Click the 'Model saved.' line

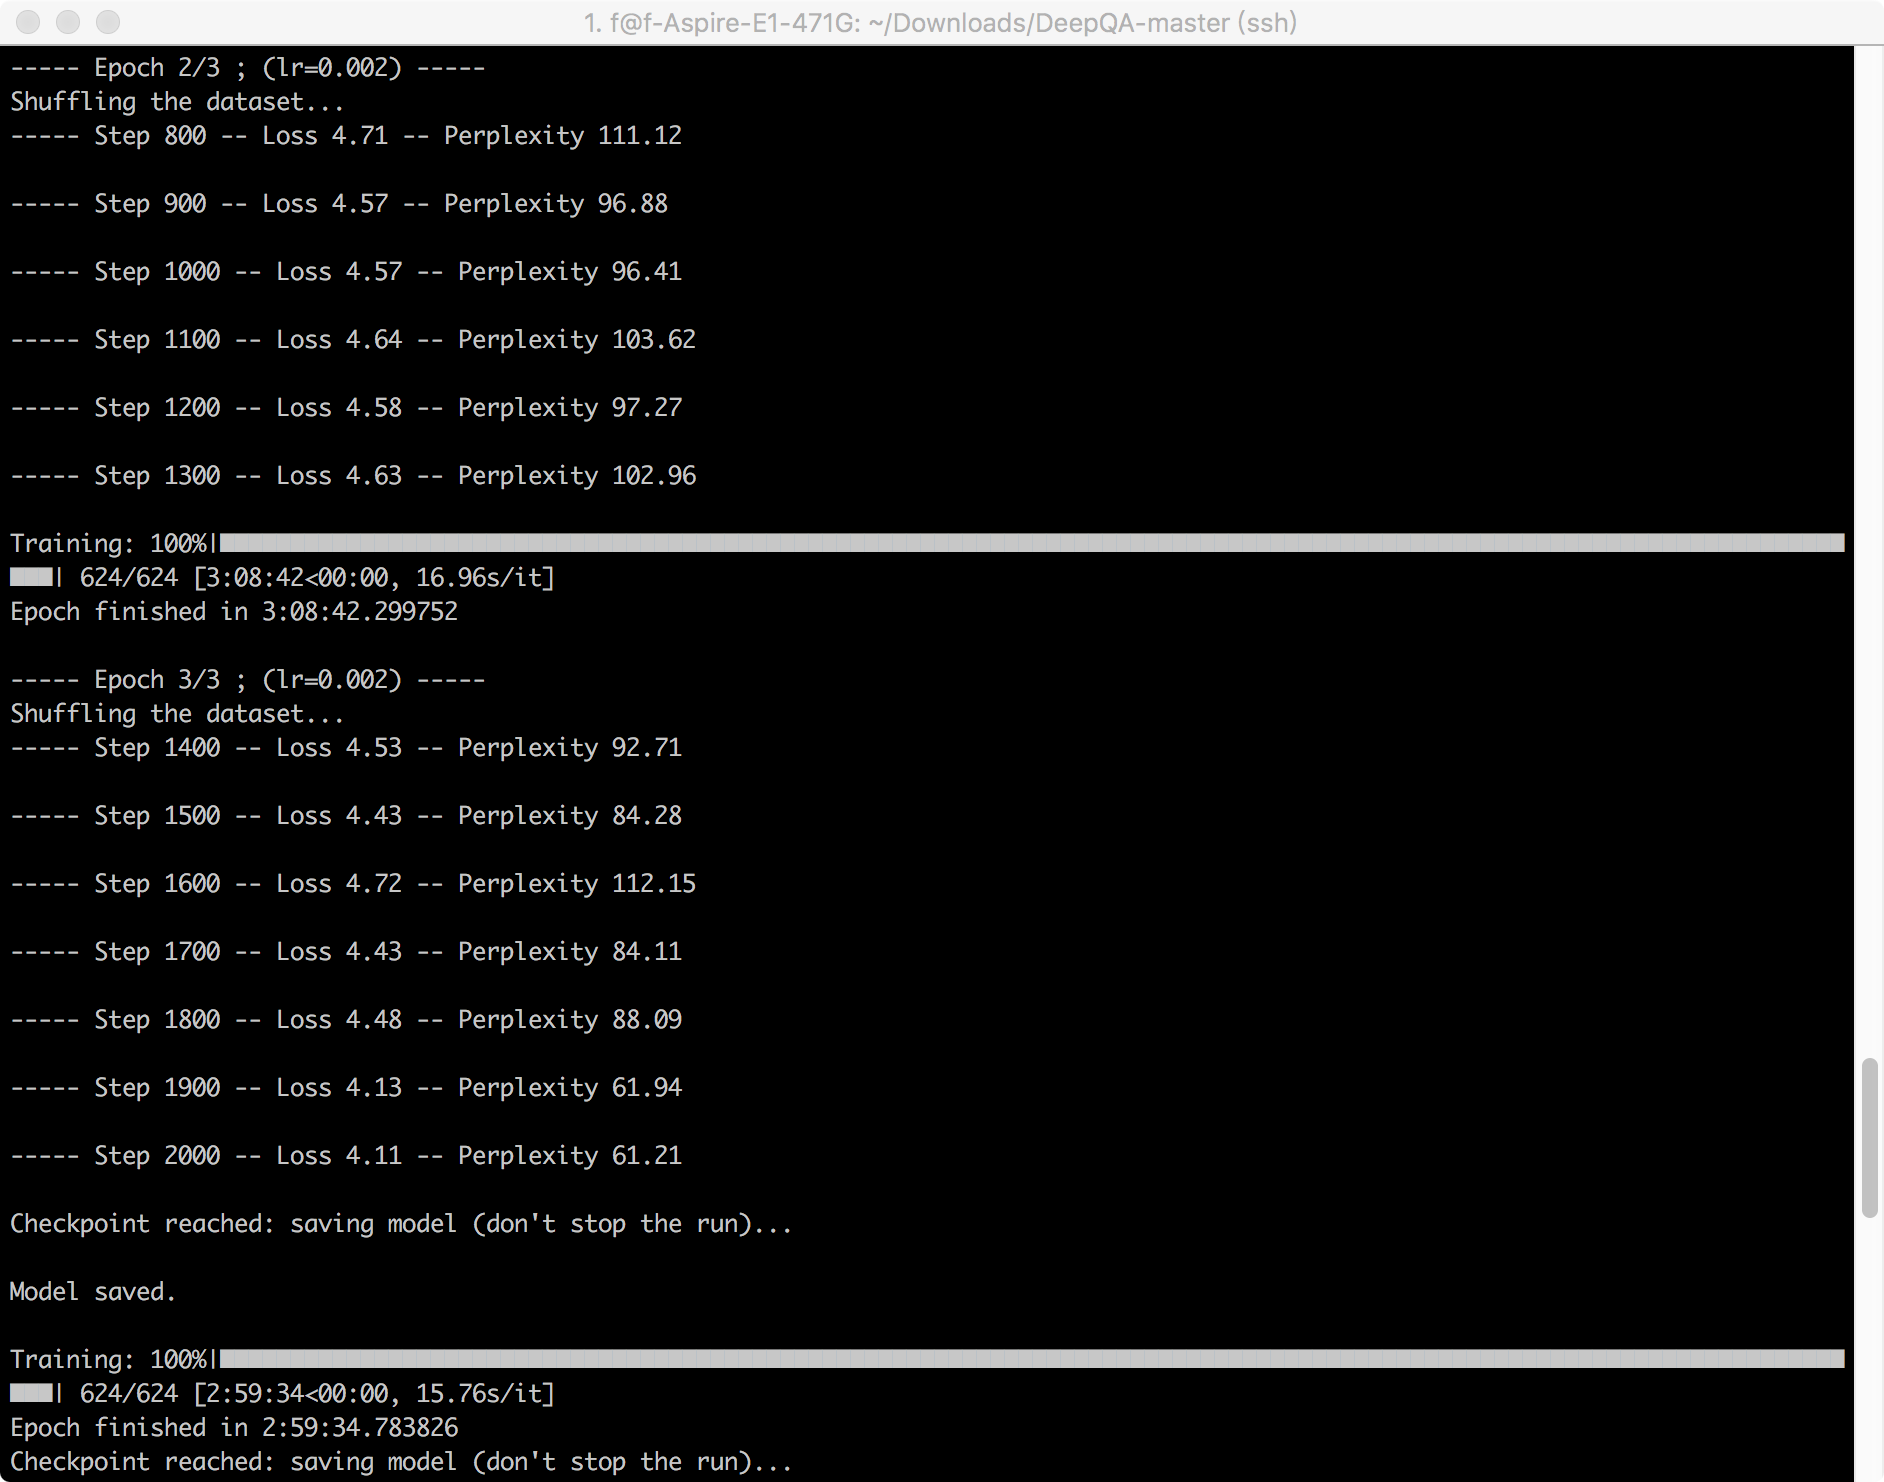pos(93,1292)
